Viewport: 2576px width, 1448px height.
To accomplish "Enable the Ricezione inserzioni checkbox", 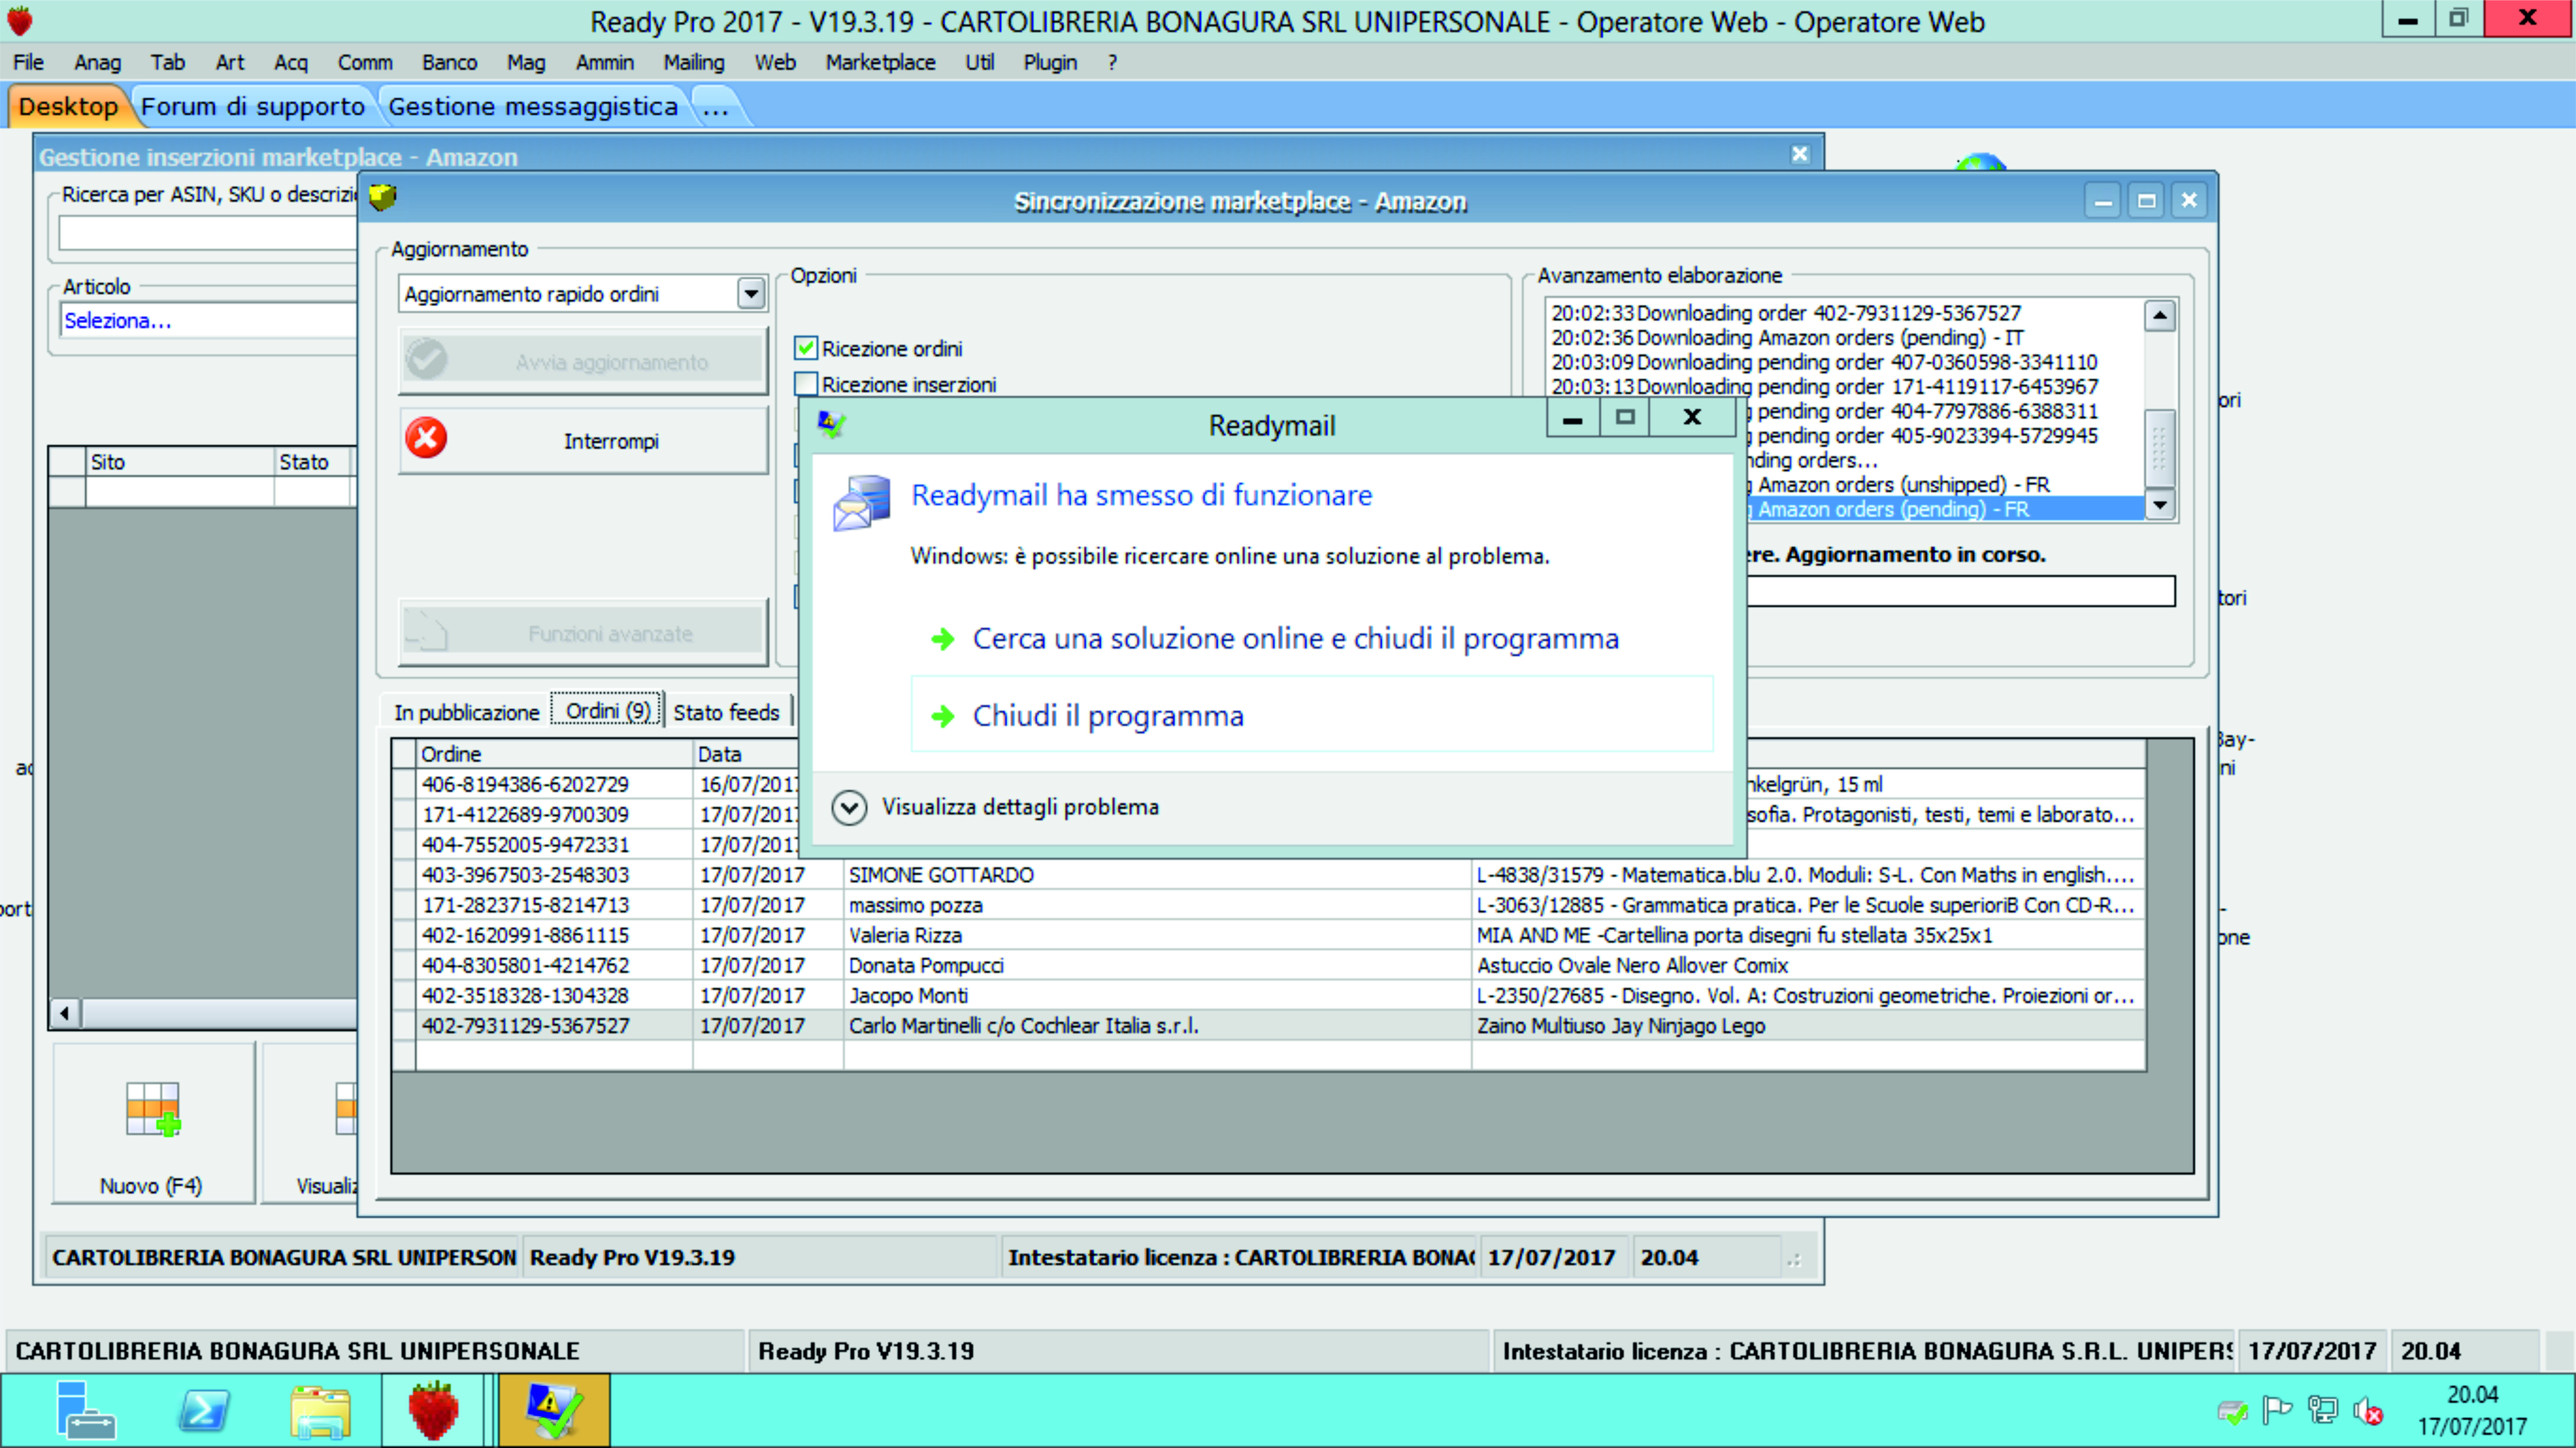I will [x=806, y=384].
